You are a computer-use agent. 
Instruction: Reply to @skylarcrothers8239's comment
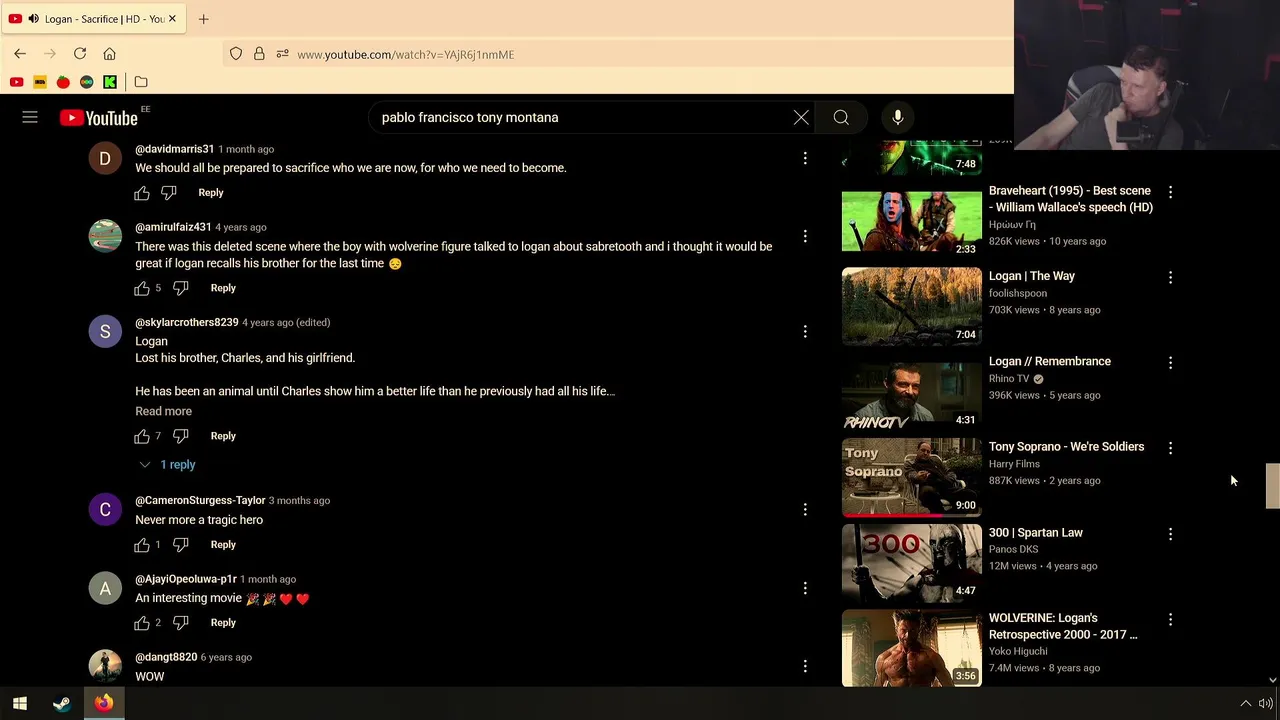(223, 436)
